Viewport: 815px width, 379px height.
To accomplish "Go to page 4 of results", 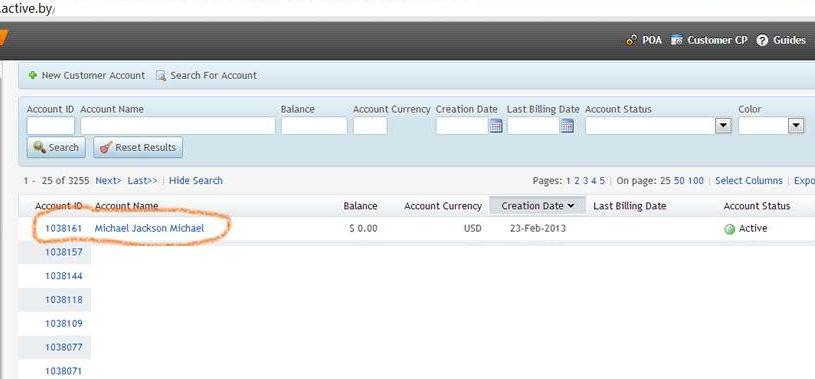I will 594,181.
